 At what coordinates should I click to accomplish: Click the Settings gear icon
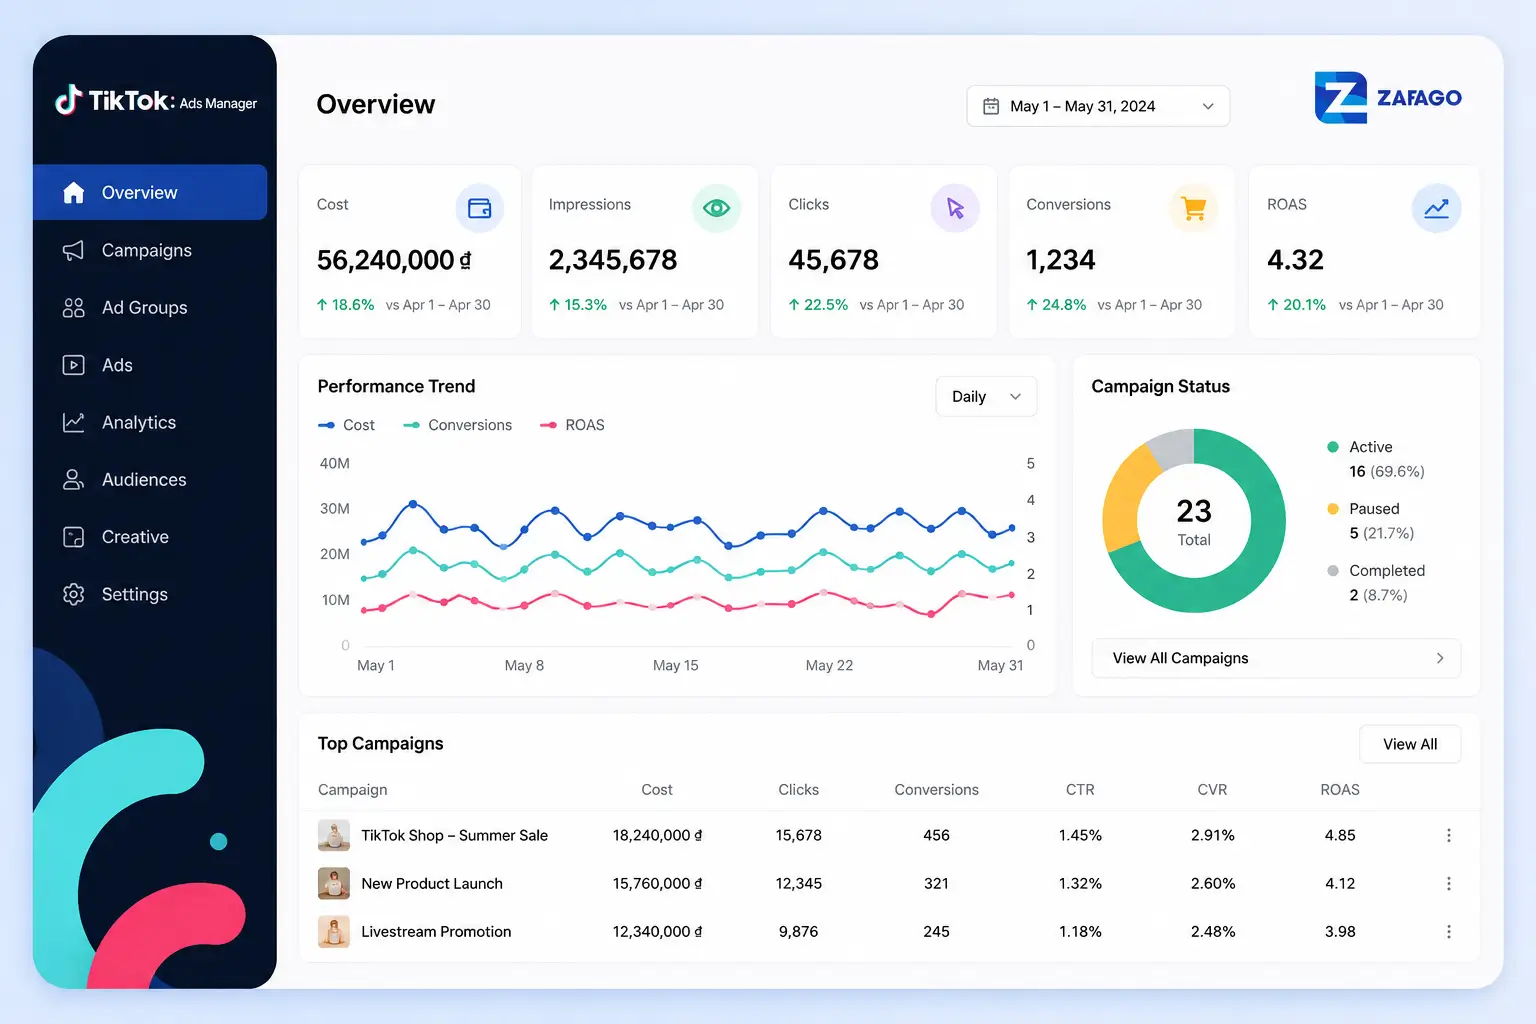point(74,594)
